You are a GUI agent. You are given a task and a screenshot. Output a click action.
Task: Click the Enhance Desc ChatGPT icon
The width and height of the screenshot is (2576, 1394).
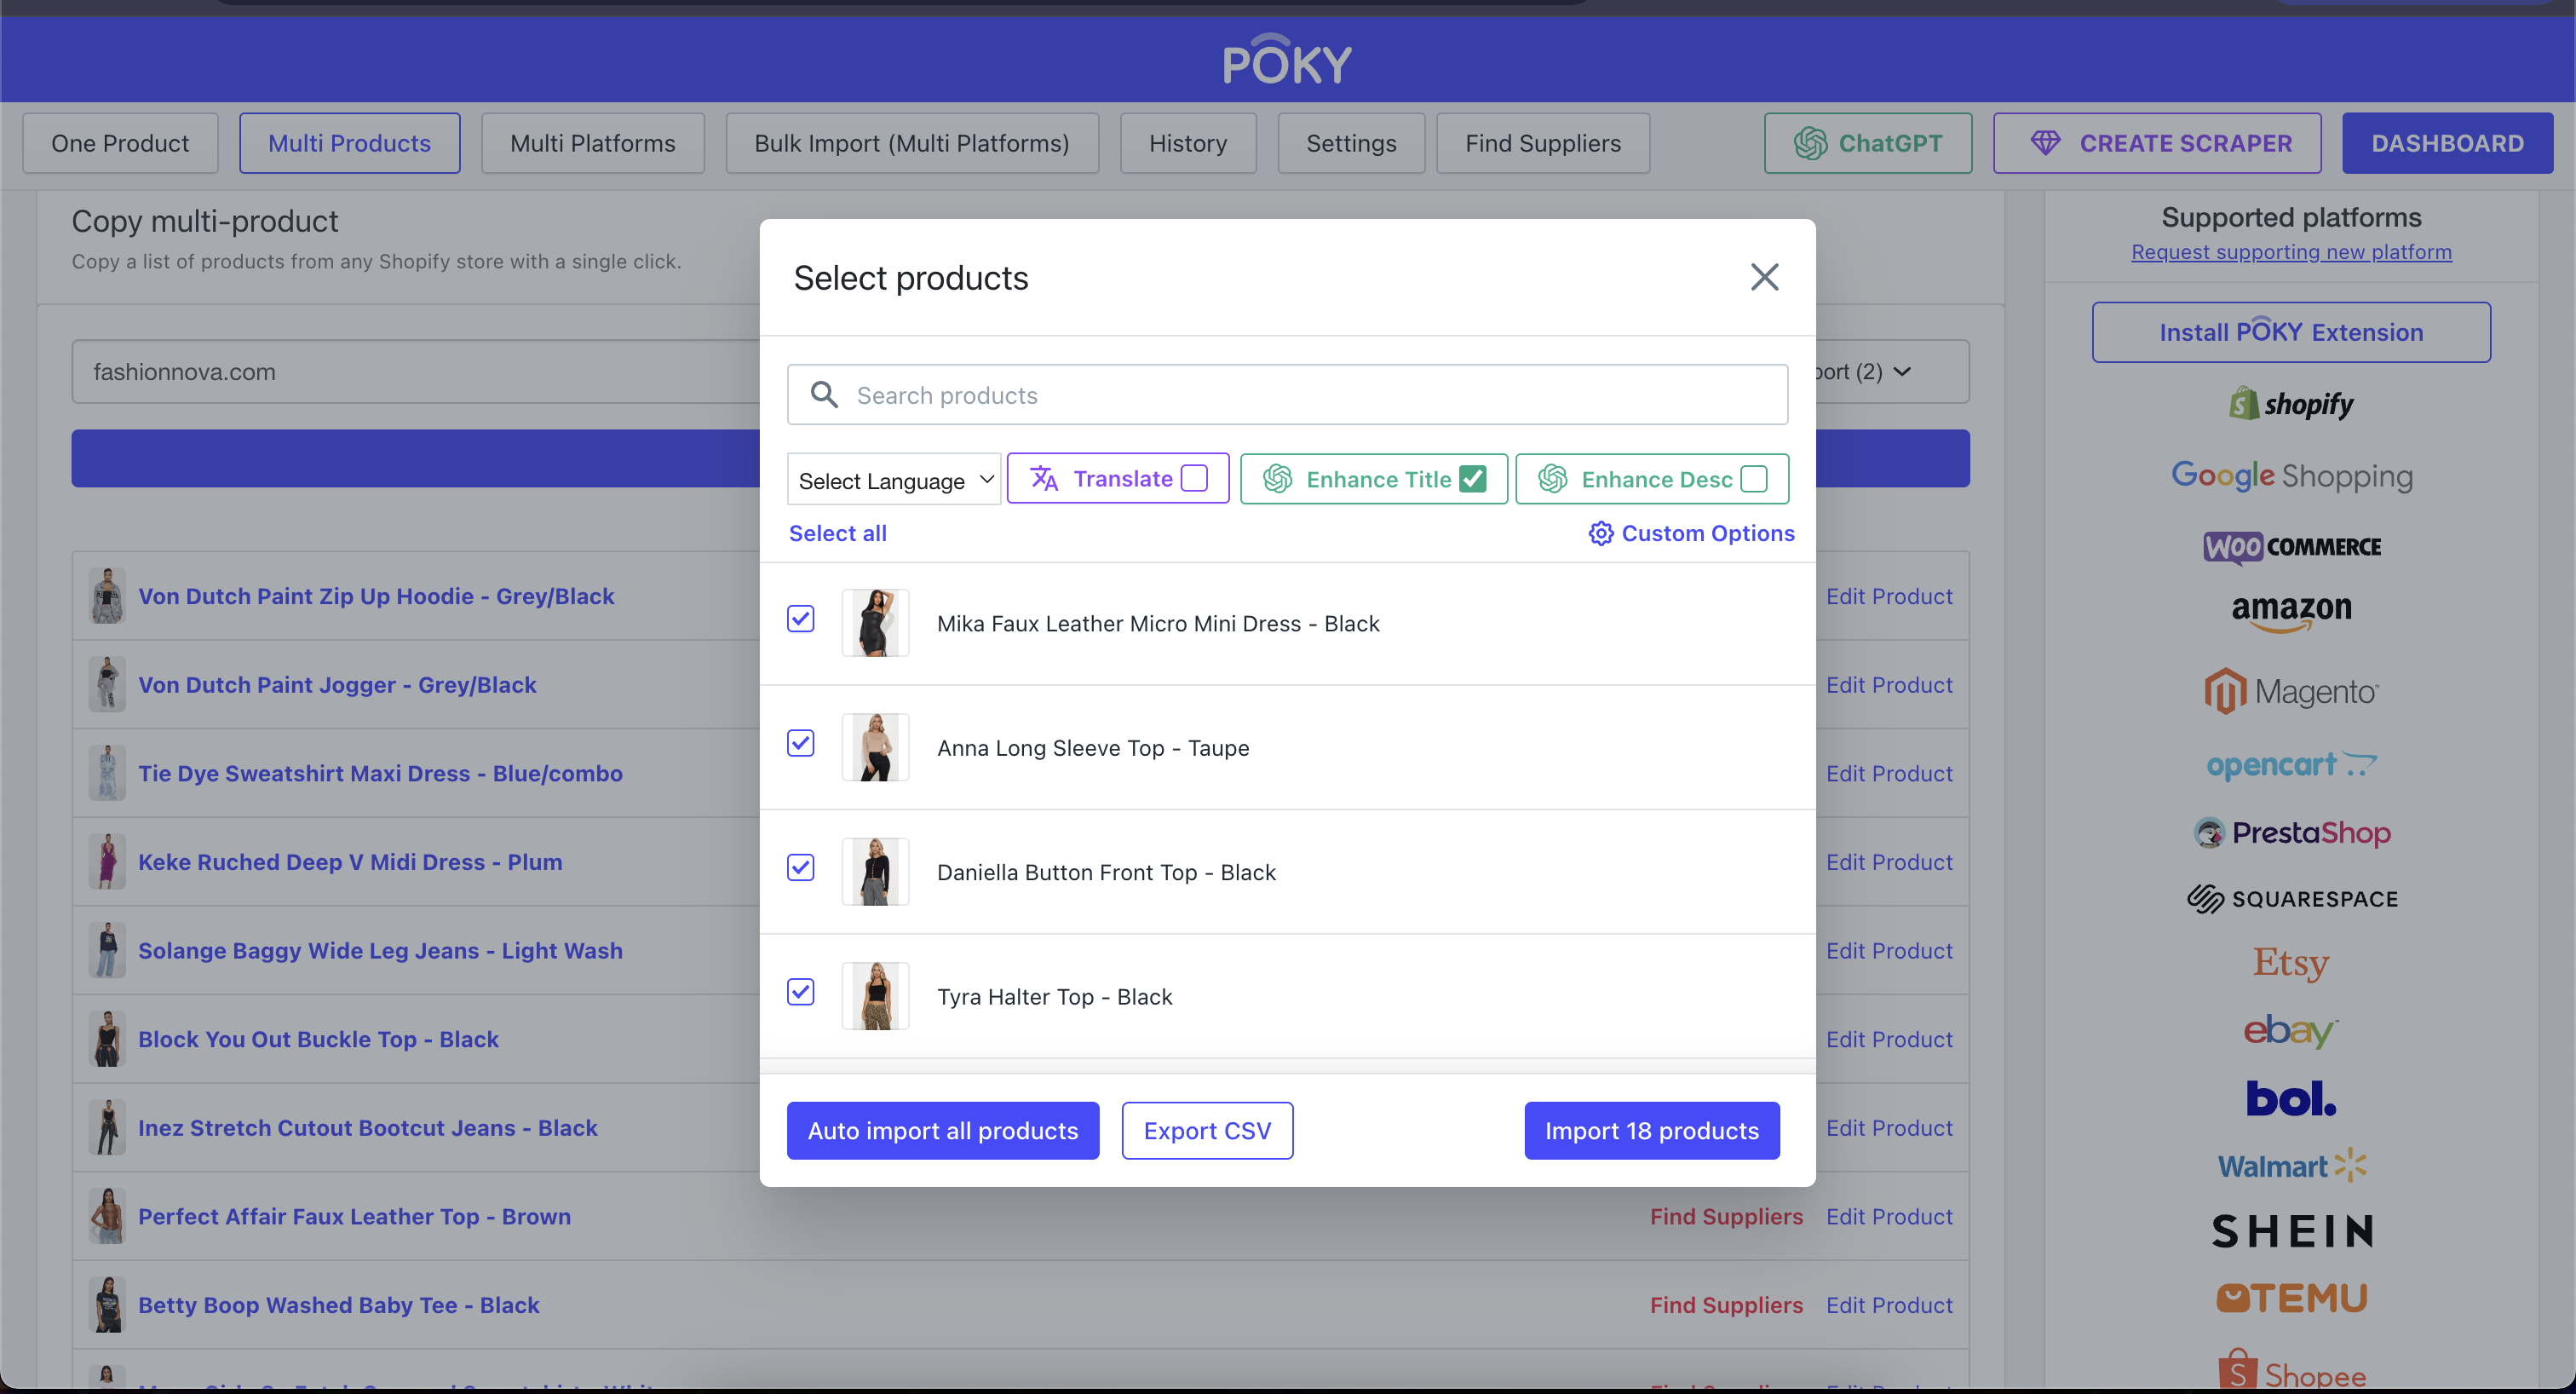(x=1552, y=479)
